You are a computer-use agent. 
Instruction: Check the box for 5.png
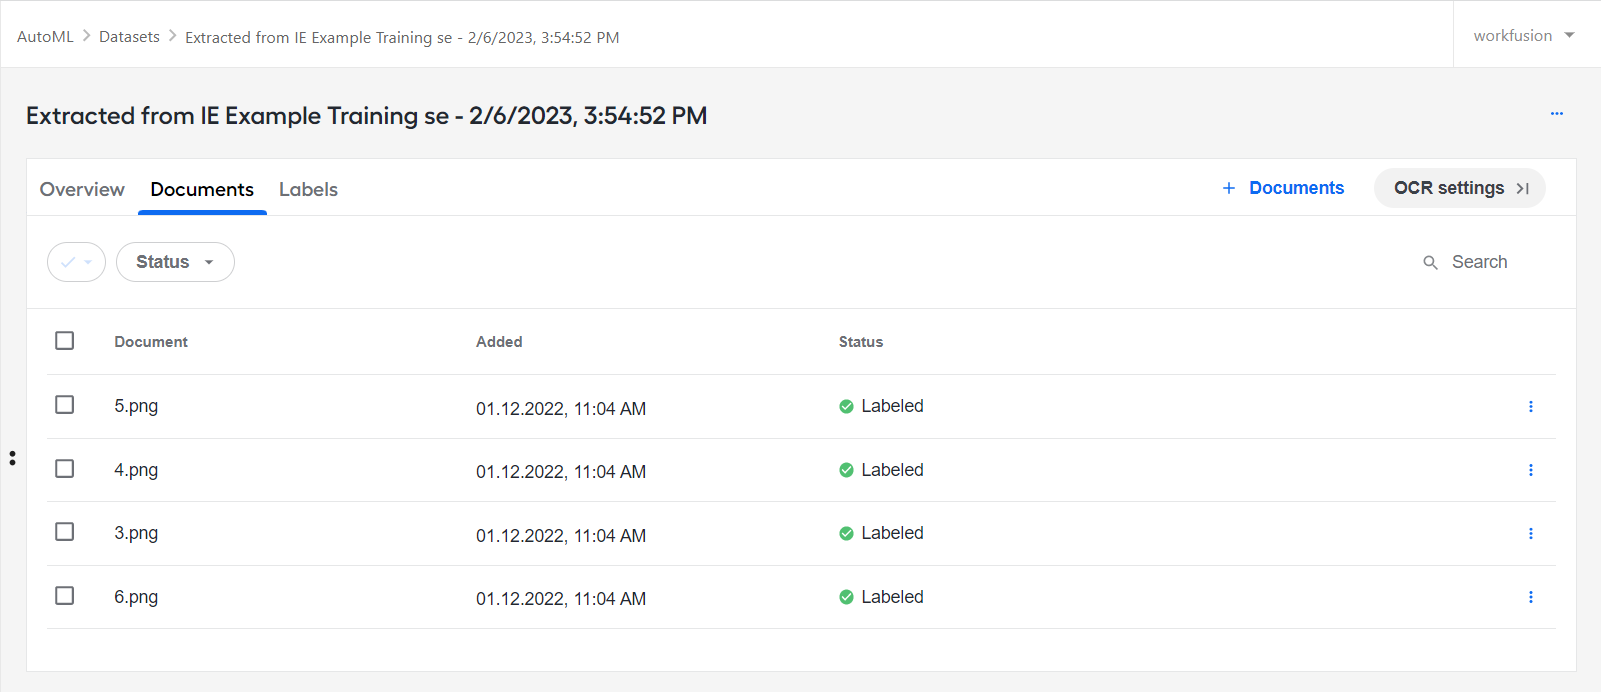click(x=65, y=405)
